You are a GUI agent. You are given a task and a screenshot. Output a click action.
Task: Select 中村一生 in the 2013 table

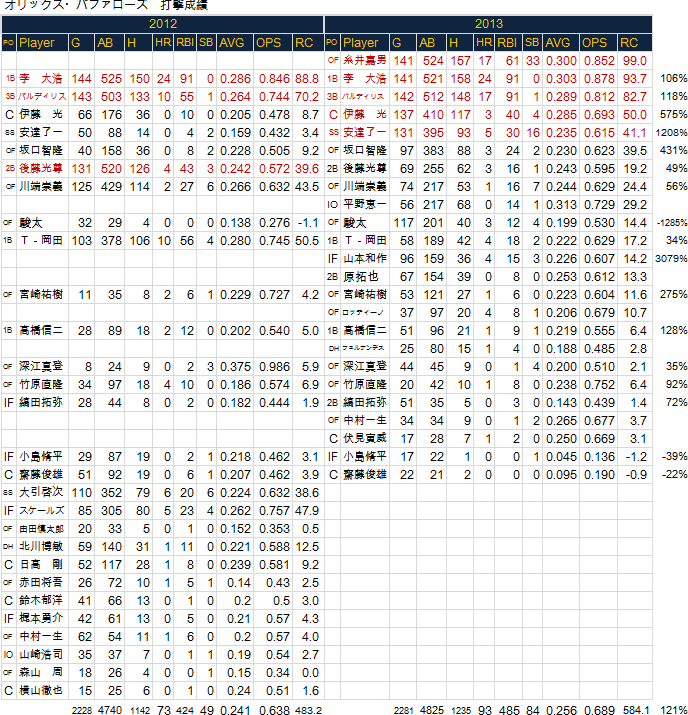tap(365, 420)
